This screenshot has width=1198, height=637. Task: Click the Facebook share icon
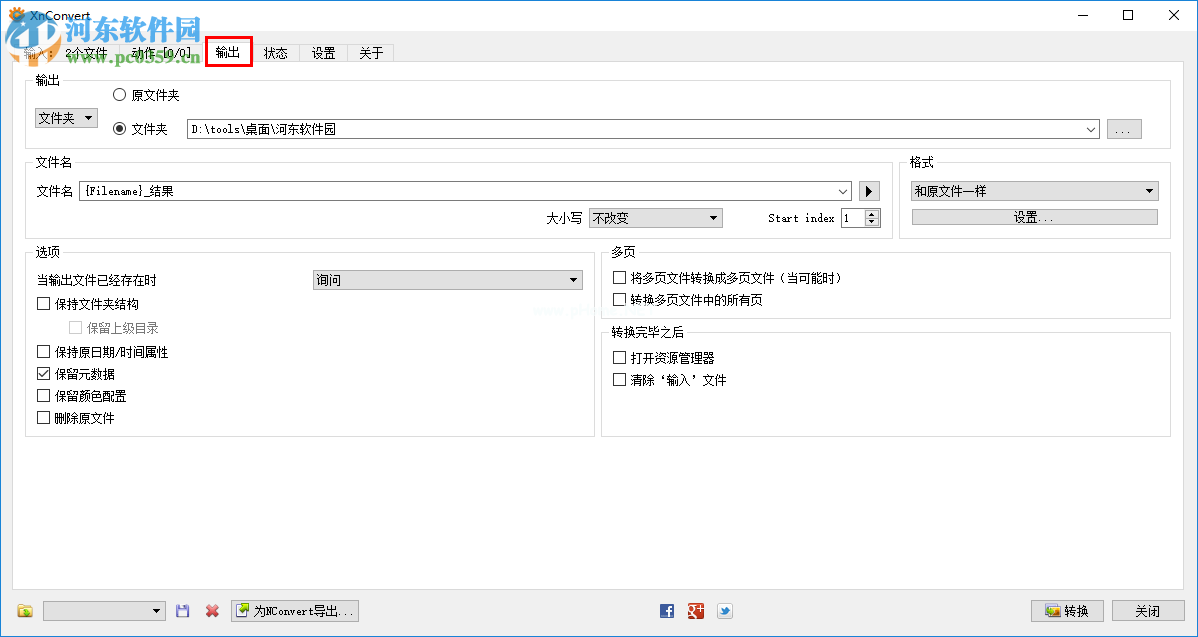[666, 610]
